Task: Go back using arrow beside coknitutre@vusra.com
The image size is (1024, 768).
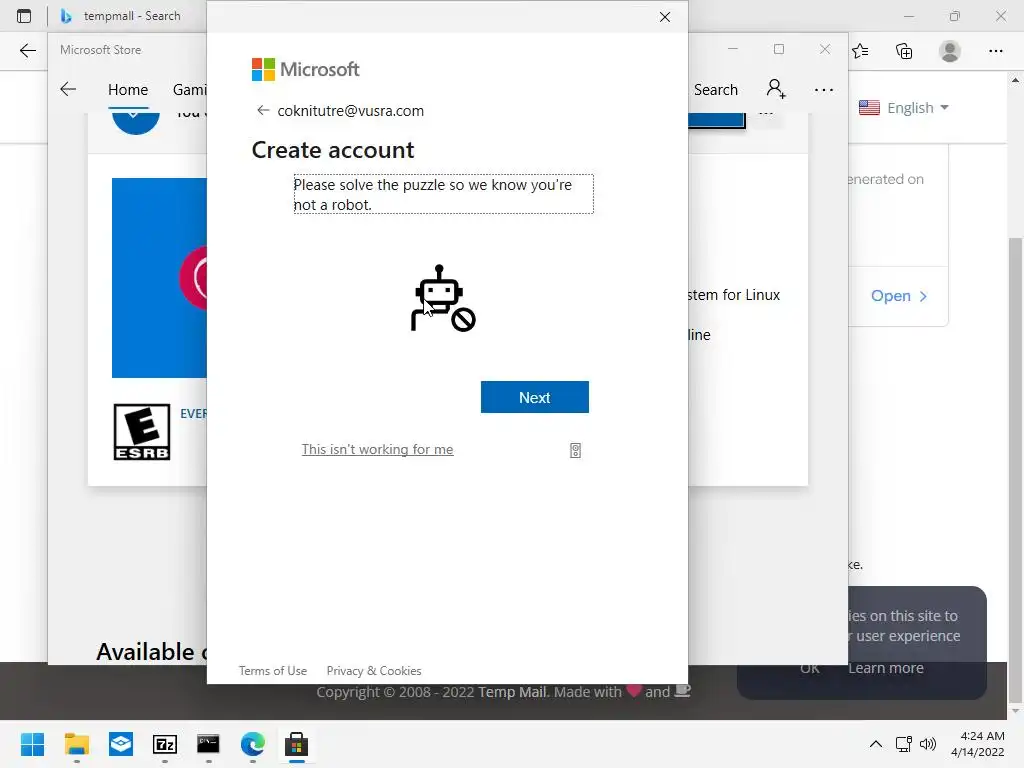Action: 263,110
